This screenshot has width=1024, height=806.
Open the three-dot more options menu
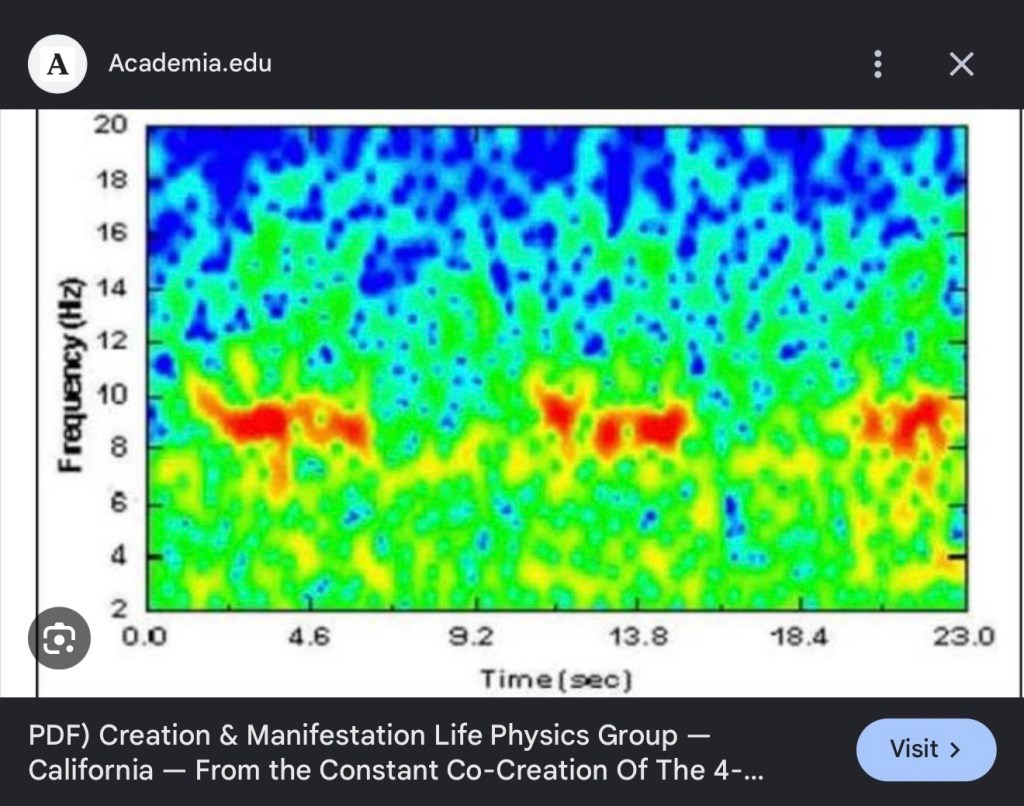tap(878, 64)
